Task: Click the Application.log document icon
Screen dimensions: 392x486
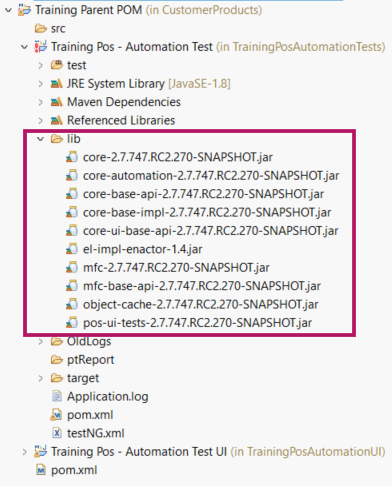Action: point(57,397)
